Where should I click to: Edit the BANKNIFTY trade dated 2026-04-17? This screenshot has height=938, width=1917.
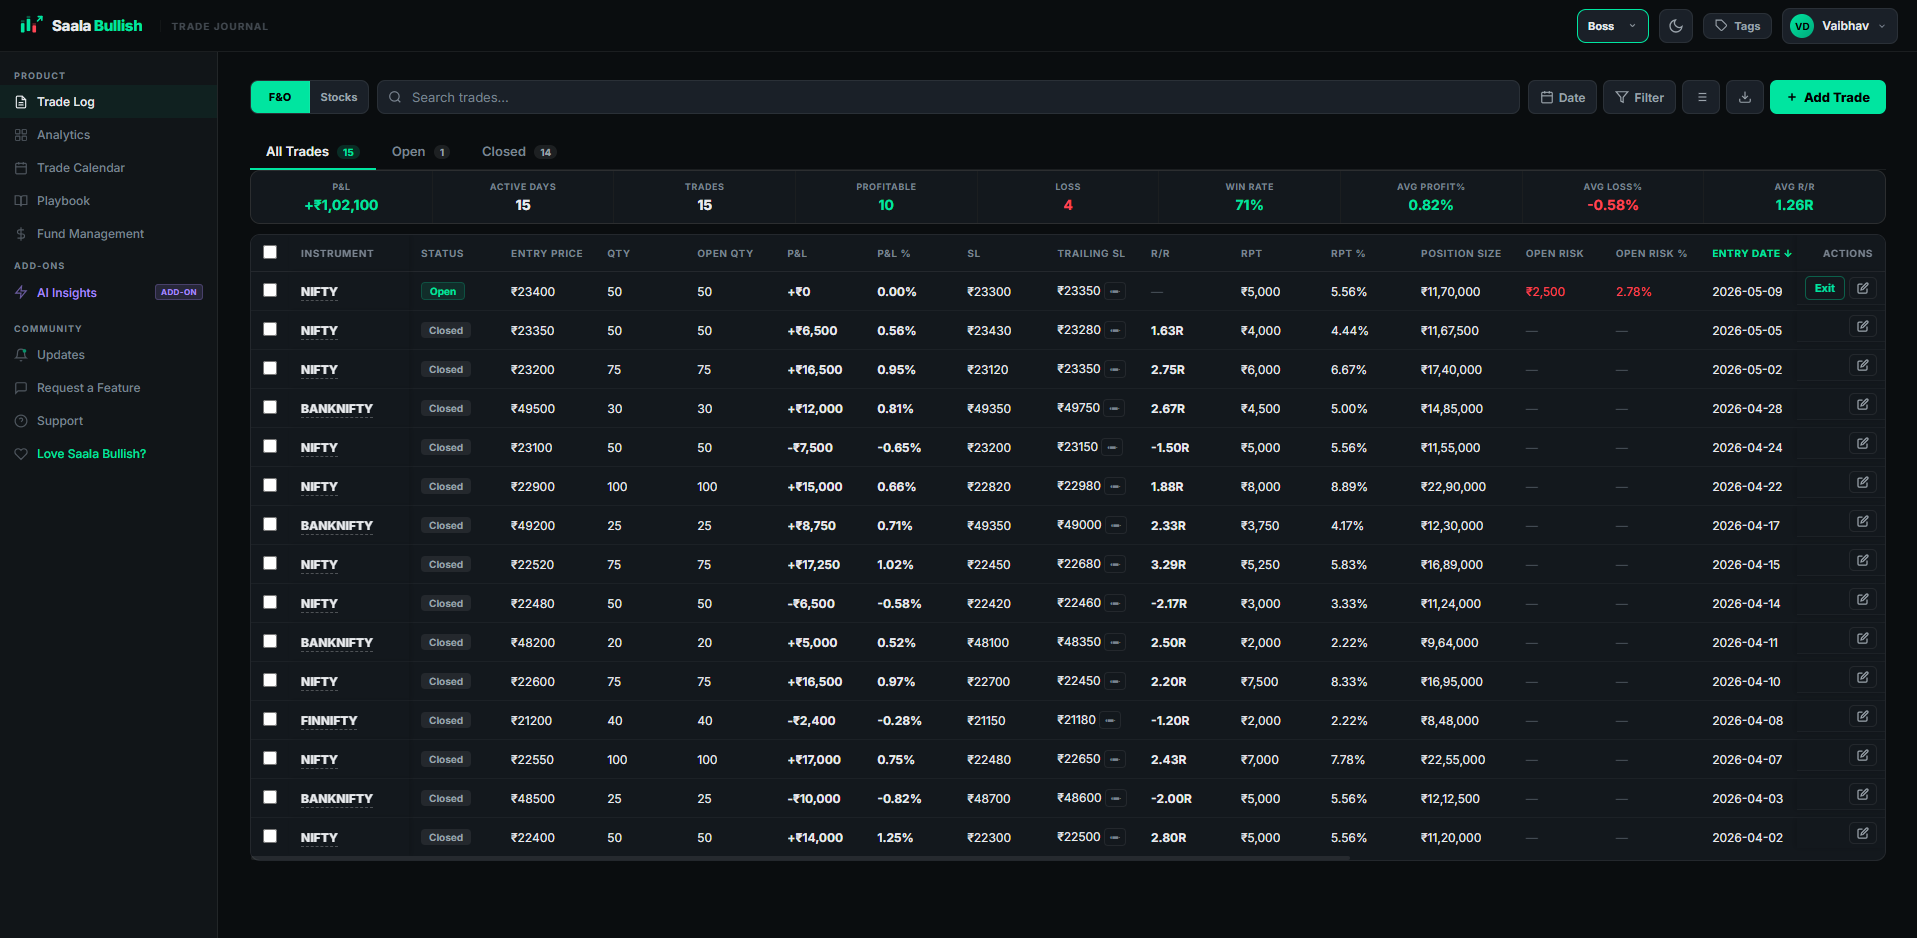pos(1863,521)
